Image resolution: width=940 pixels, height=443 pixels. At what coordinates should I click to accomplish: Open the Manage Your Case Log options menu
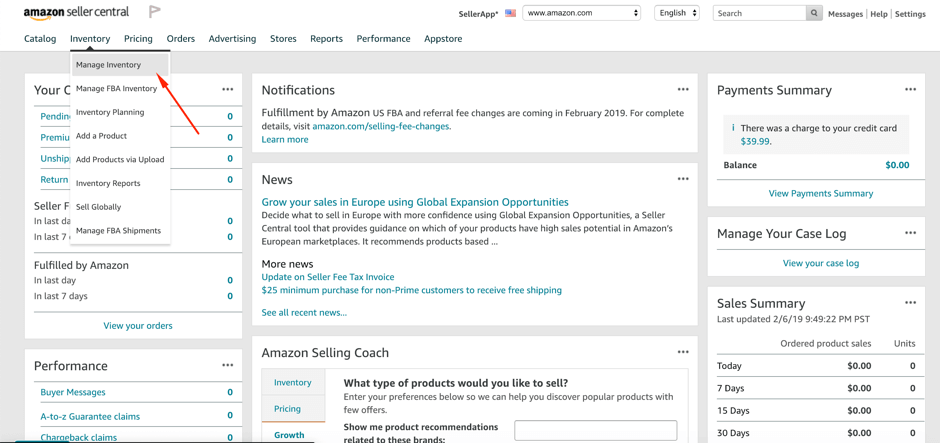911,233
